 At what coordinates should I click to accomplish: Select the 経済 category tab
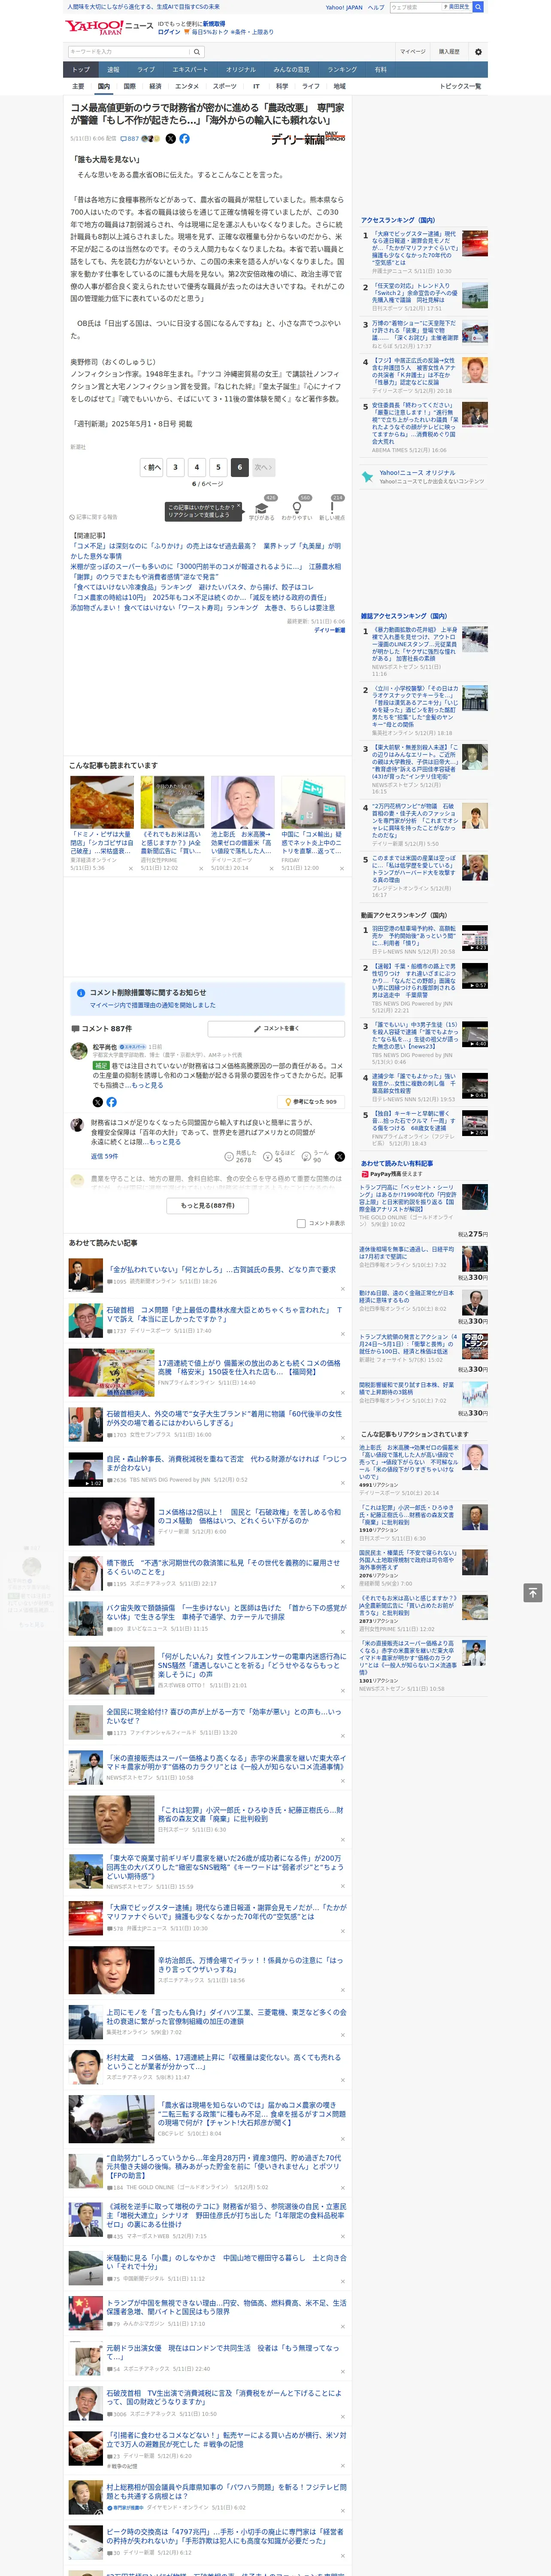point(155,86)
